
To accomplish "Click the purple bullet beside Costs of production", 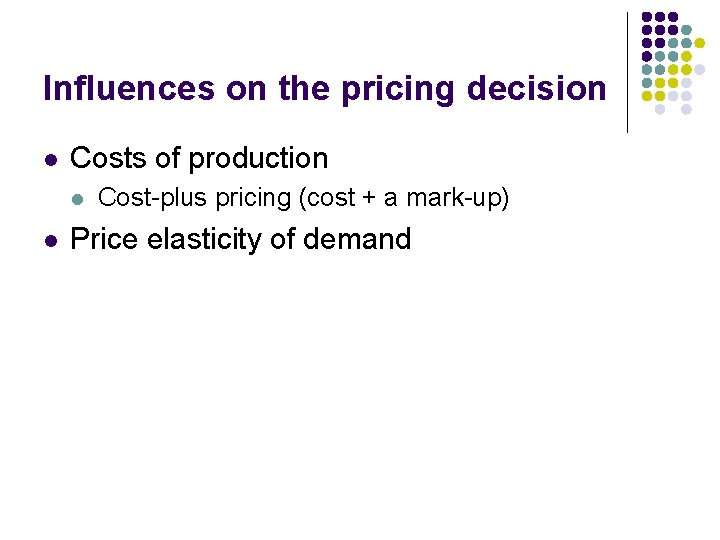I will [51, 160].
